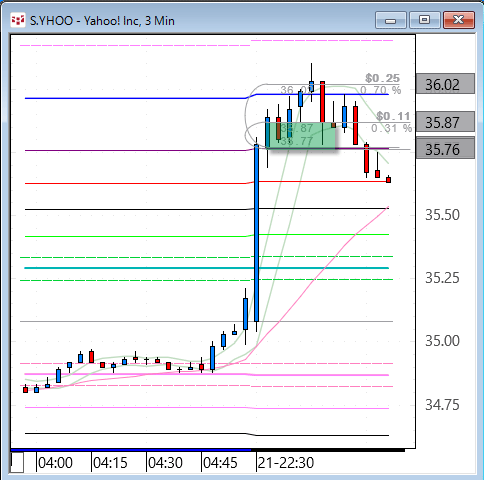This screenshot has height=480, width=484.
Task: Click the 04:15 time axis label
Action: 110,463
